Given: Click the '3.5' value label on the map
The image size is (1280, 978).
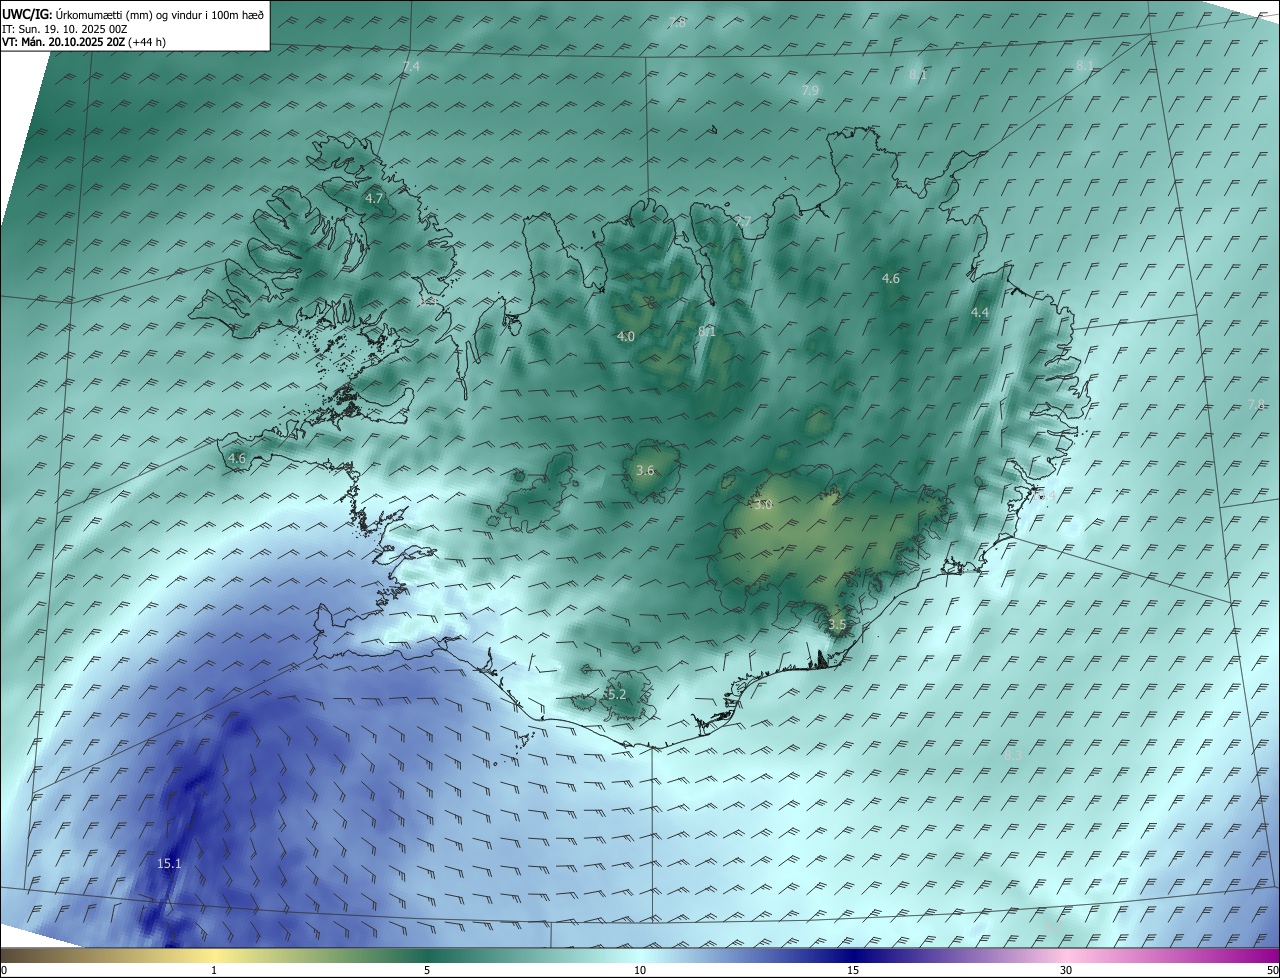Looking at the screenshot, I should (x=837, y=624).
